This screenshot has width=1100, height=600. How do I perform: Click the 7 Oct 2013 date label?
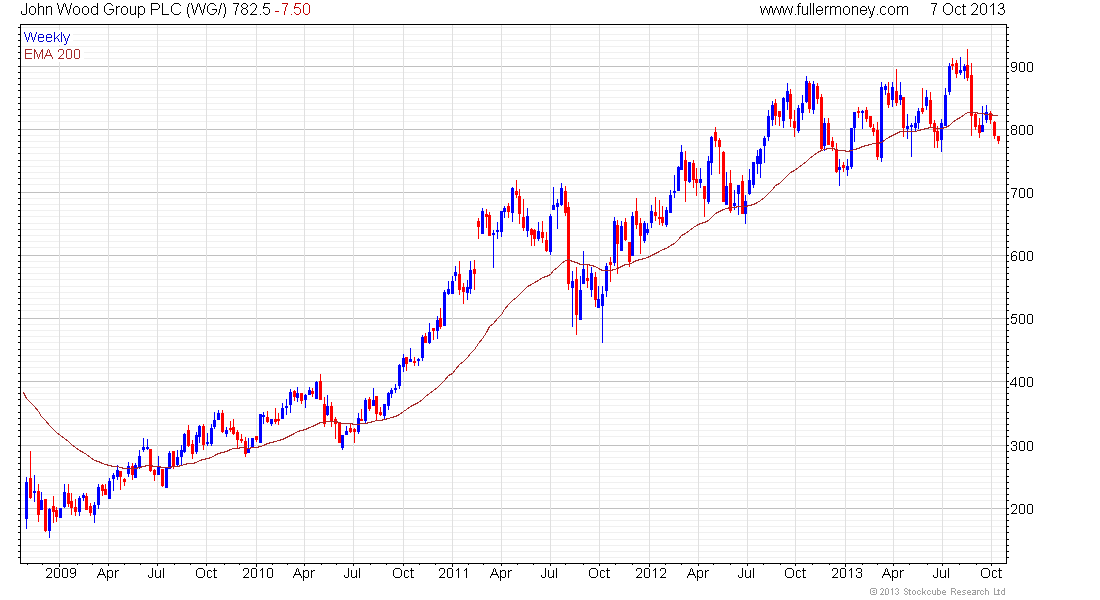click(967, 10)
